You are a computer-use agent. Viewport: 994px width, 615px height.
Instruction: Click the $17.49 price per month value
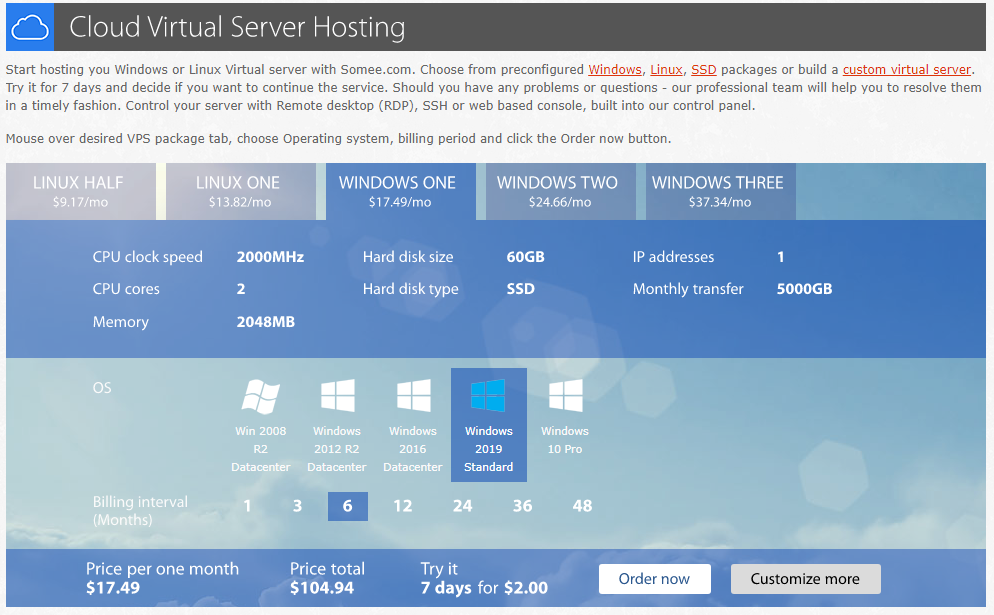(x=113, y=588)
